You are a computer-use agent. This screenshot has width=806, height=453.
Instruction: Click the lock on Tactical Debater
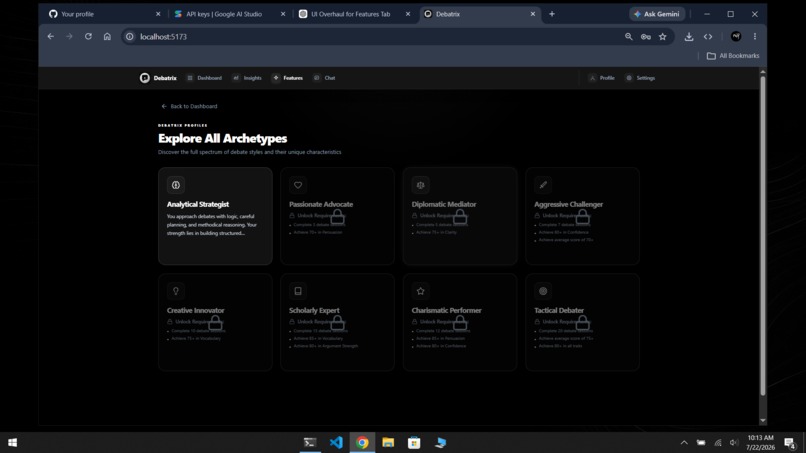click(582, 323)
